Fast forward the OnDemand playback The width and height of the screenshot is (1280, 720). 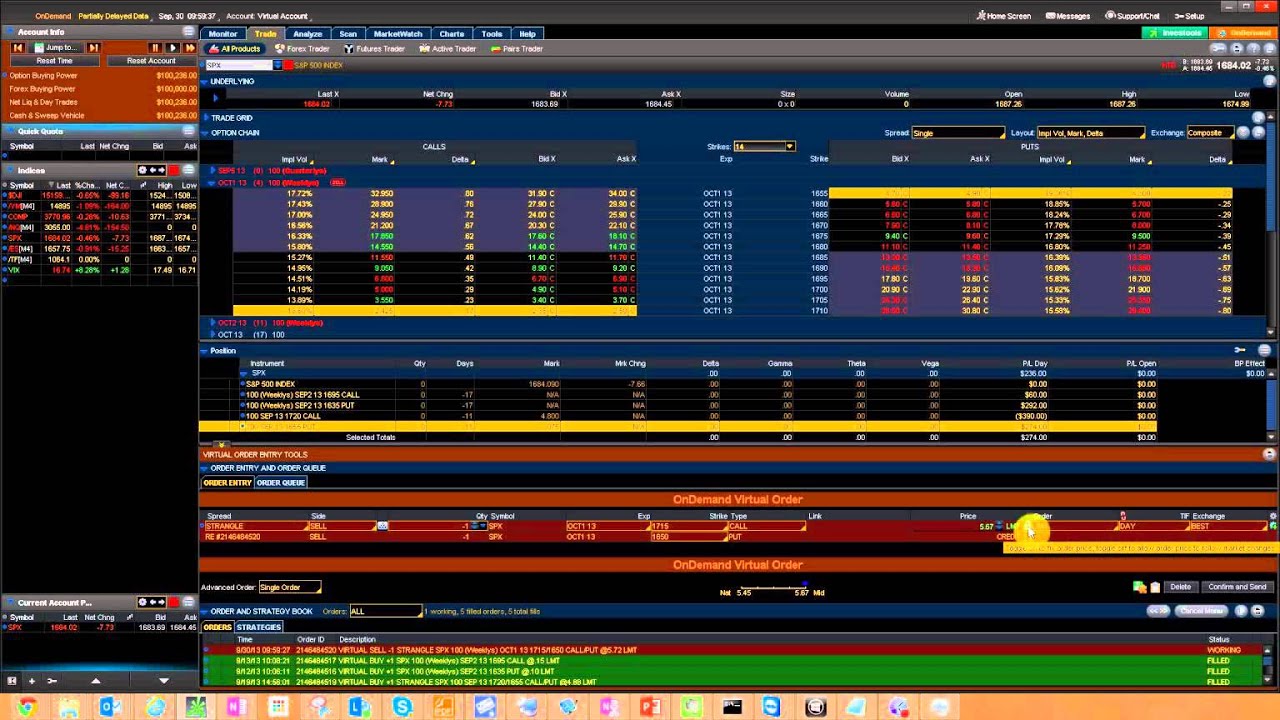[189, 48]
